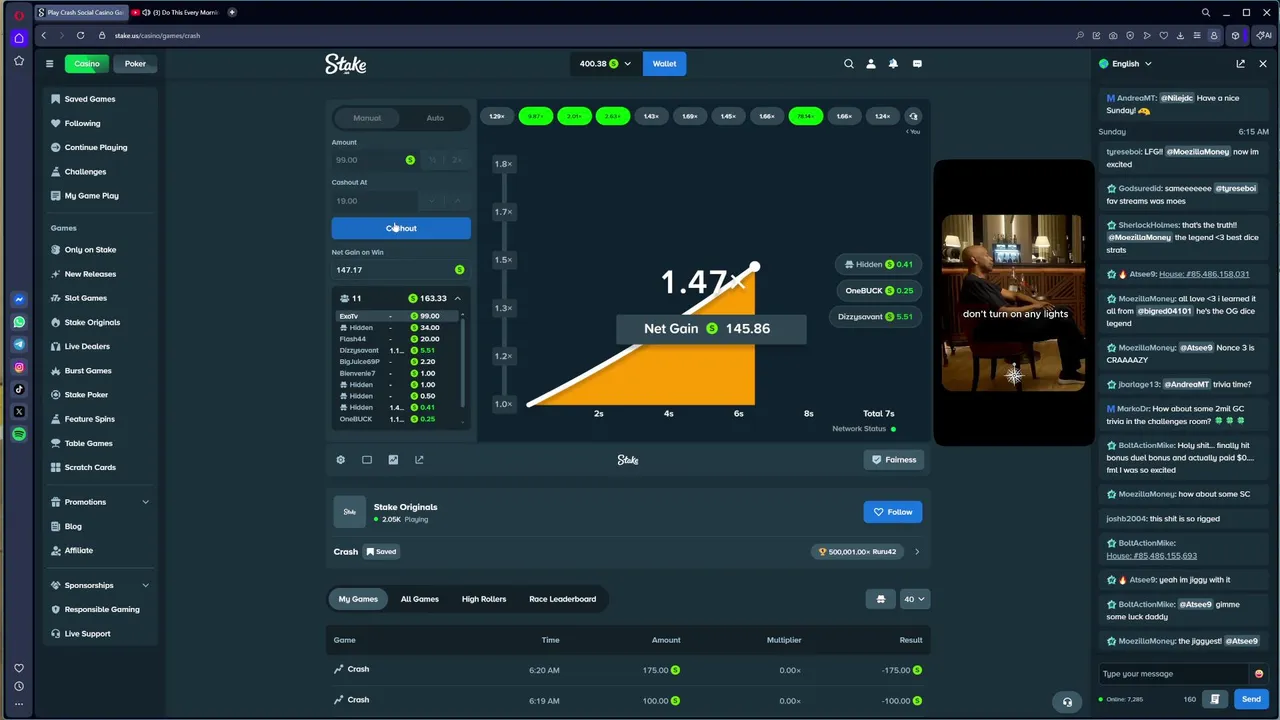The image size is (1280, 720).
Task: Follow Stake Originals
Action: click(892, 512)
